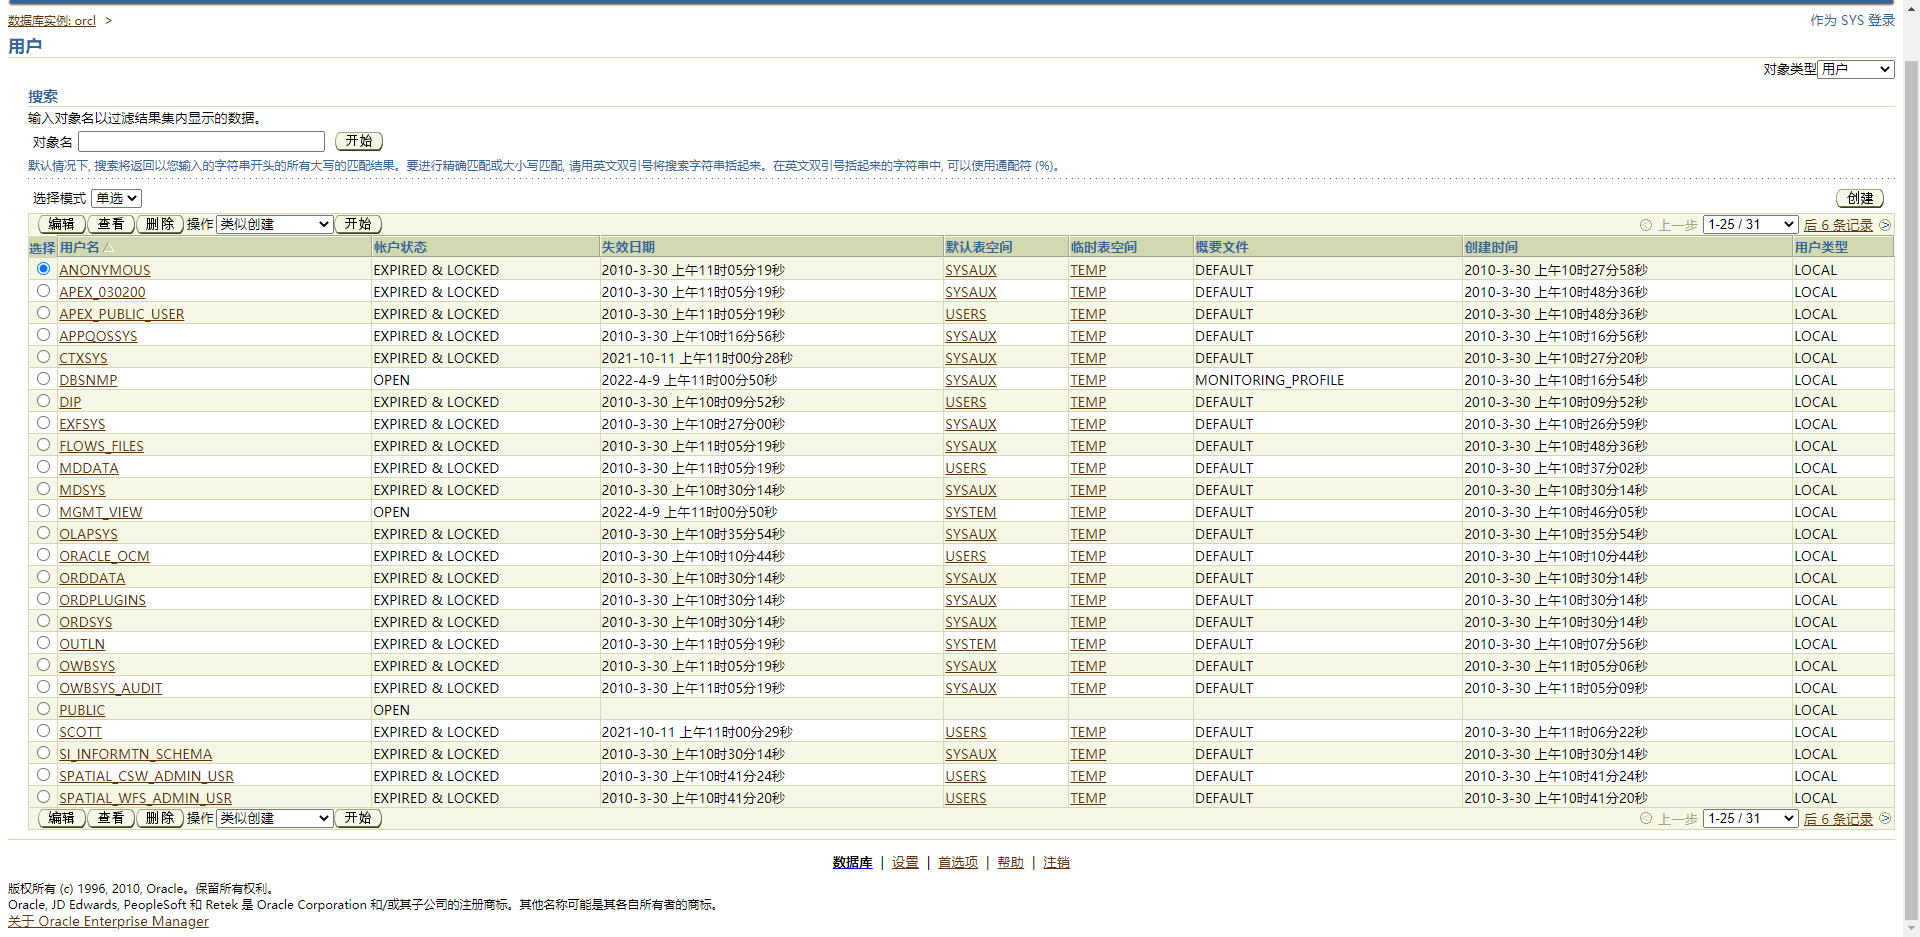
Task: Open the 1-25/31 record range dropdown
Action: click(x=1749, y=224)
